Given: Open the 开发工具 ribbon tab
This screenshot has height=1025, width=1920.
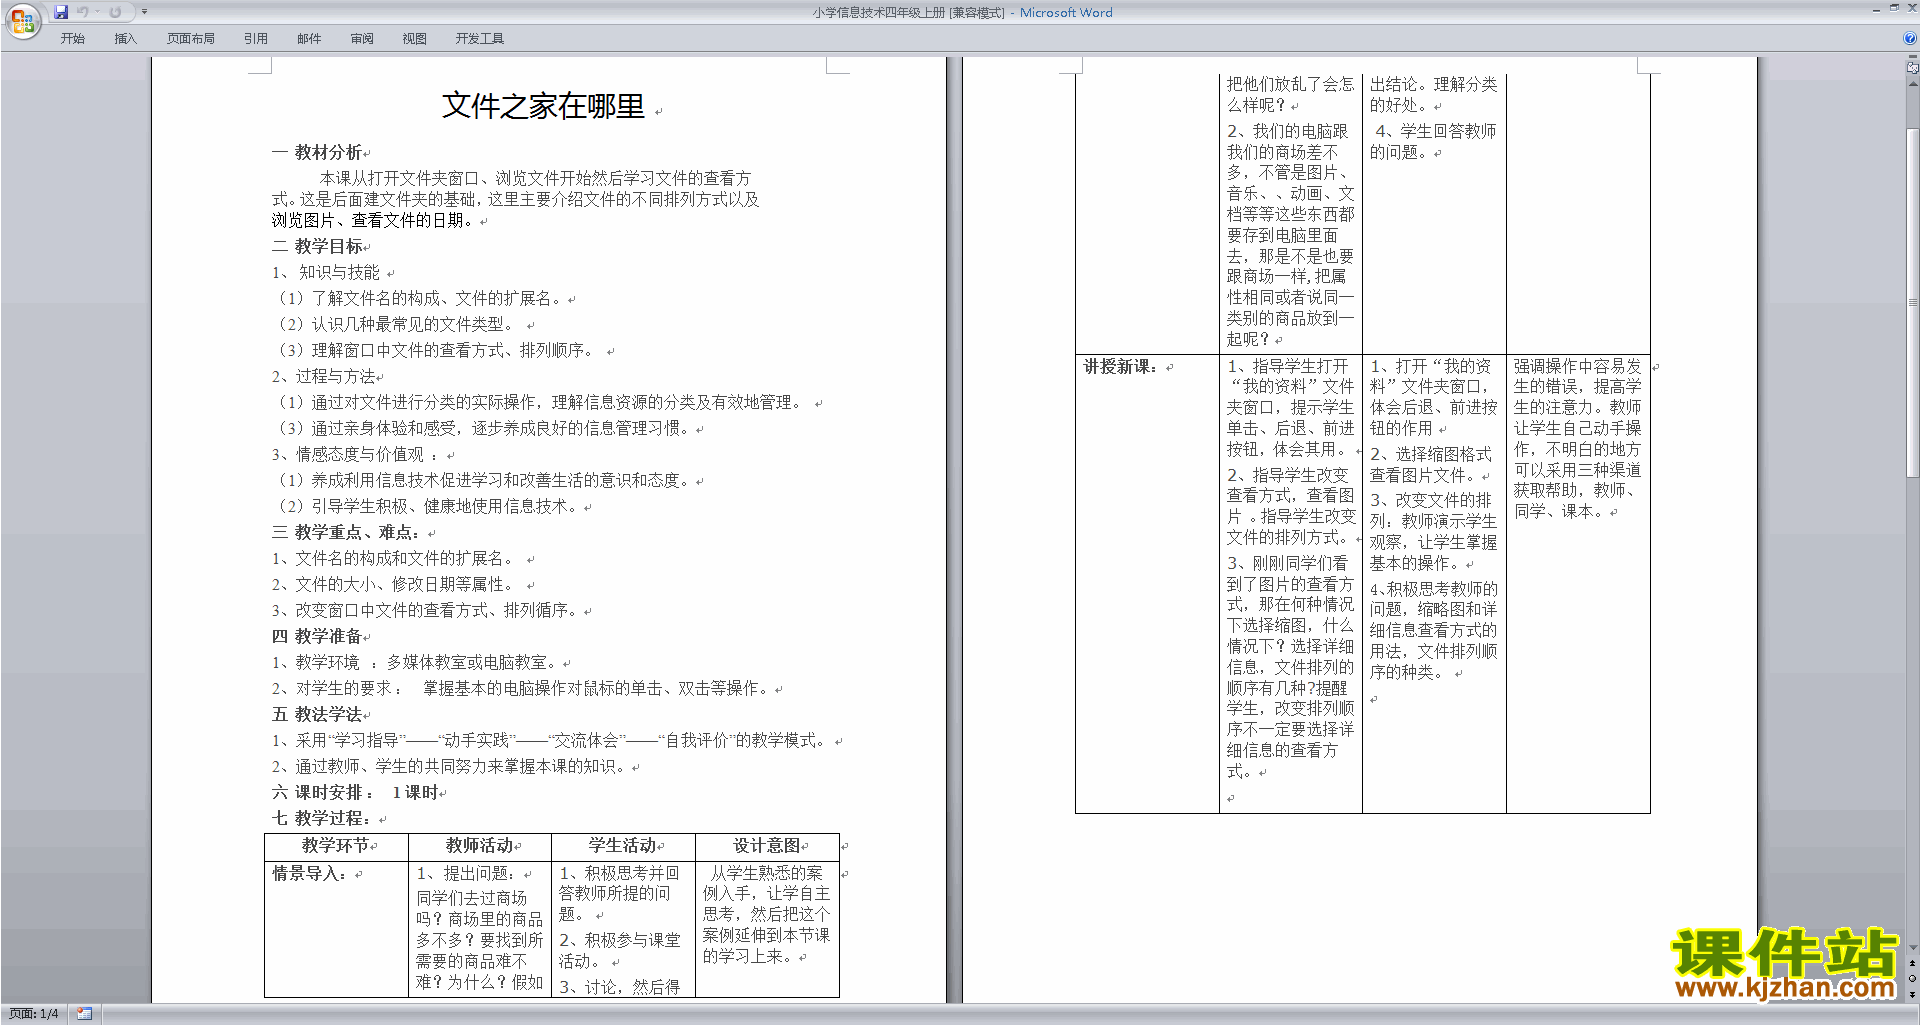Looking at the screenshot, I should (x=480, y=39).
